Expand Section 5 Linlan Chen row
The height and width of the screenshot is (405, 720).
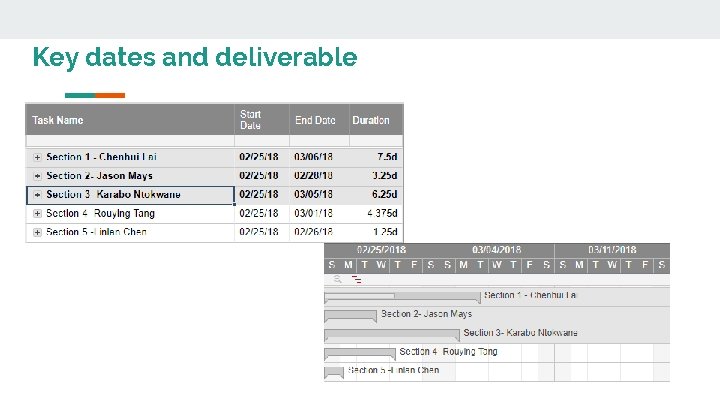(37, 232)
